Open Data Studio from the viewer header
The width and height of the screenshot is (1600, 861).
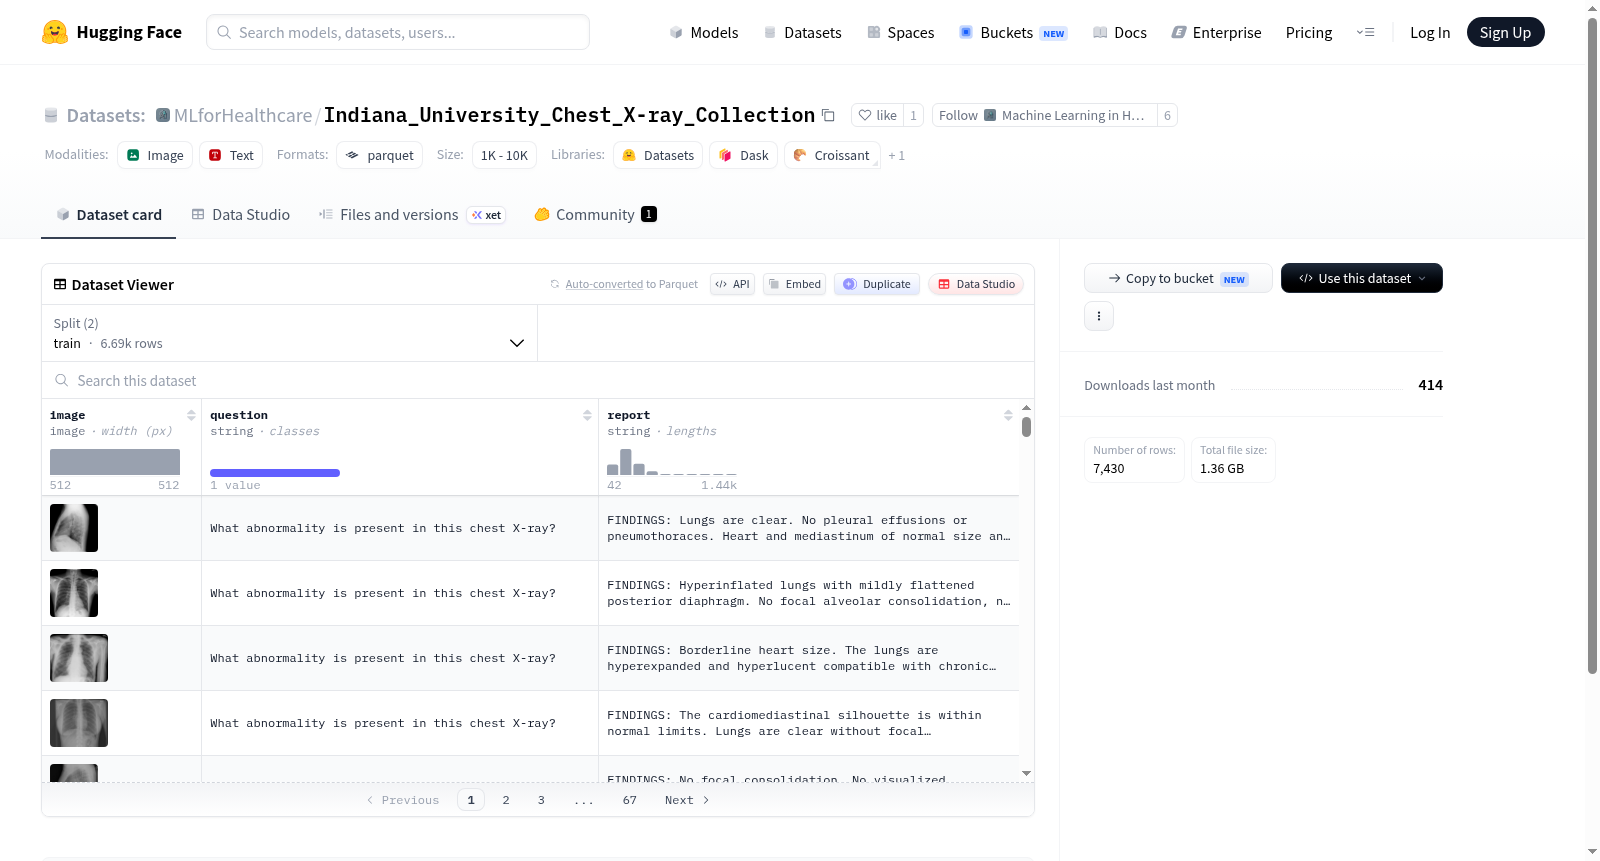976,284
